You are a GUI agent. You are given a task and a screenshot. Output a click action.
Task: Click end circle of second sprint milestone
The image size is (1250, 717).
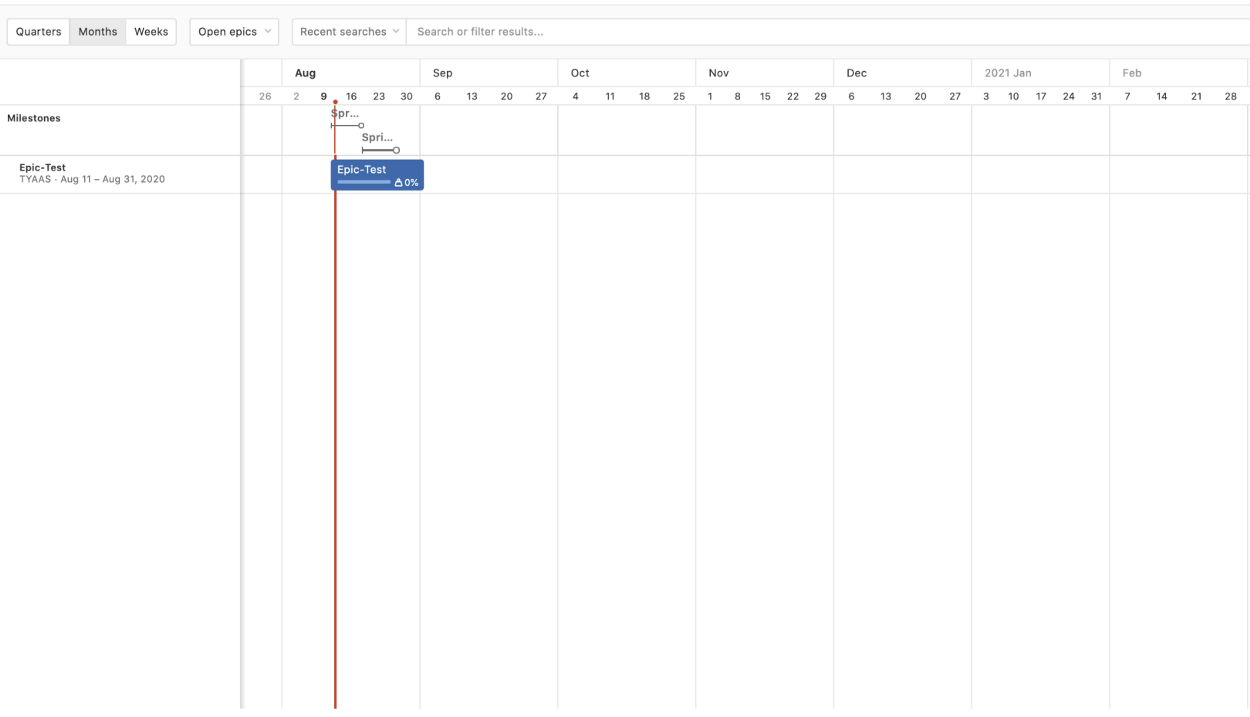pyautogui.click(x=396, y=150)
